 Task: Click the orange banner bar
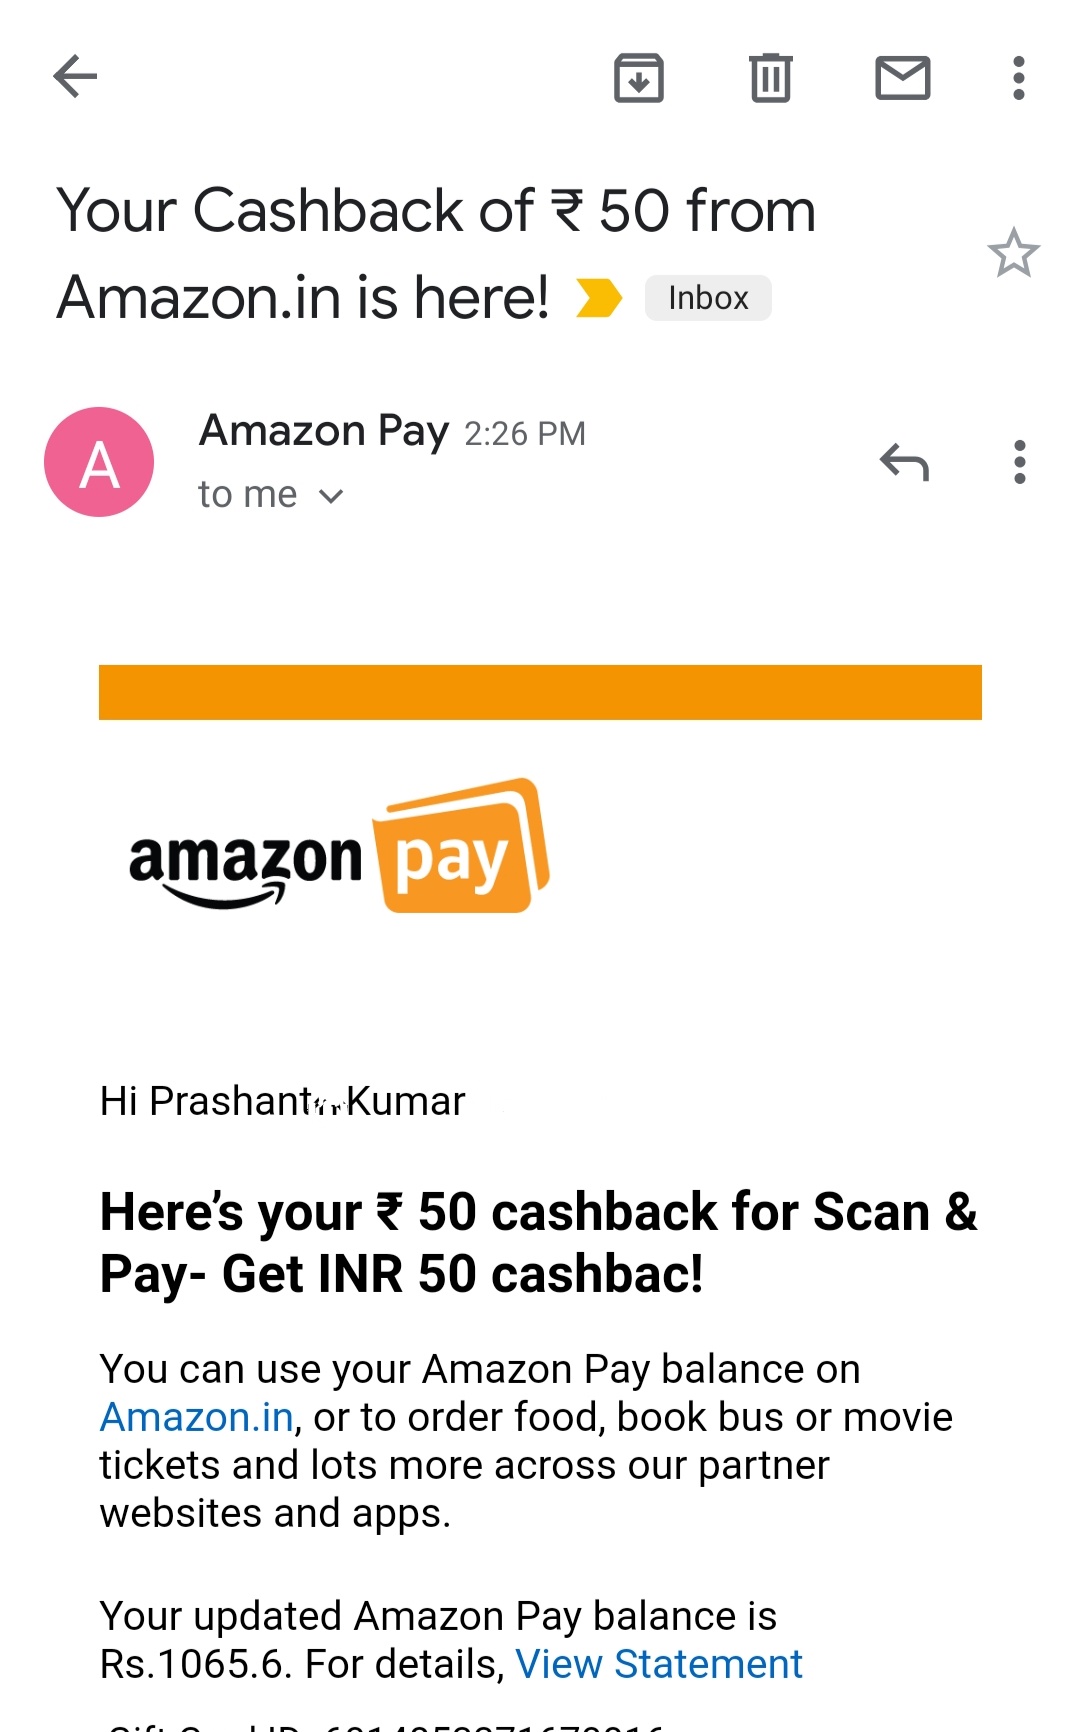click(x=540, y=692)
